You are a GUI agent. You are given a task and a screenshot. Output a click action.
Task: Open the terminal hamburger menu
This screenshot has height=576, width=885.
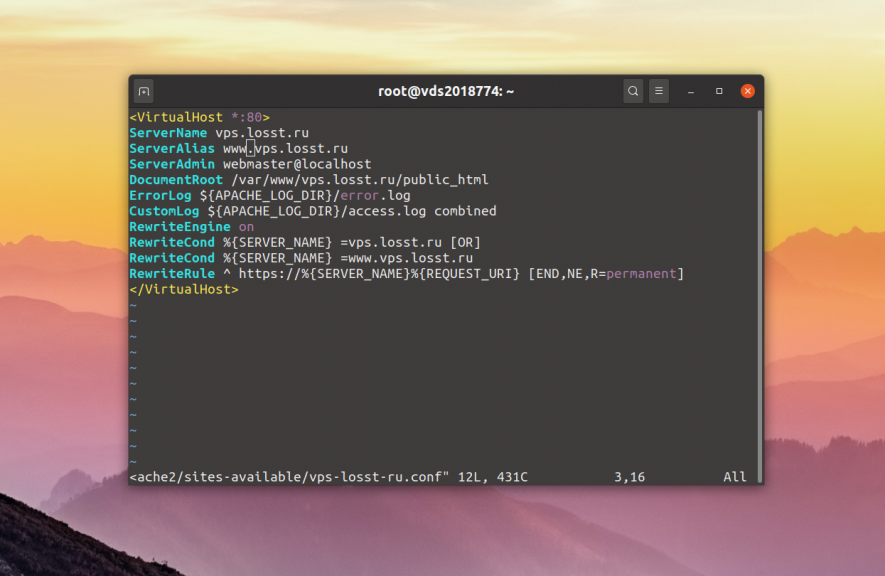pyautogui.click(x=659, y=91)
